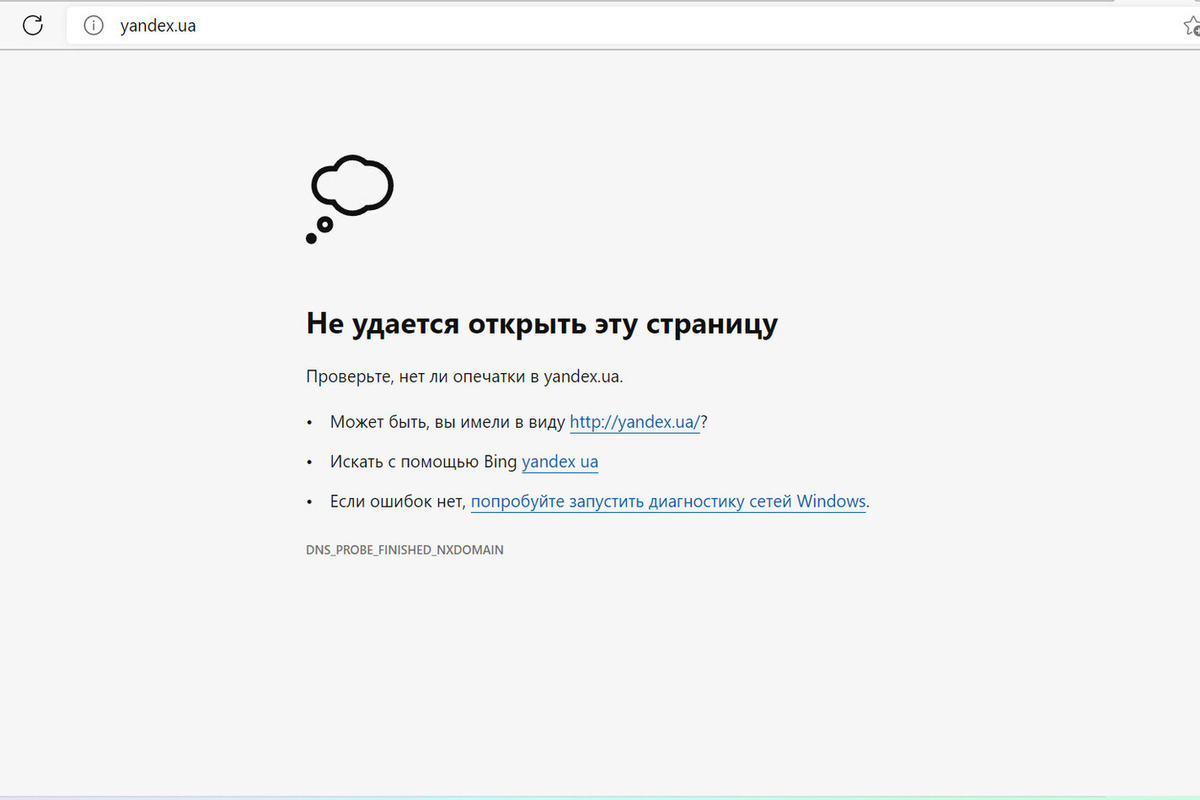Screen dimensions: 1200x800
Task: Click the "Если ошибок нет" text
Action: pos(397,502)
